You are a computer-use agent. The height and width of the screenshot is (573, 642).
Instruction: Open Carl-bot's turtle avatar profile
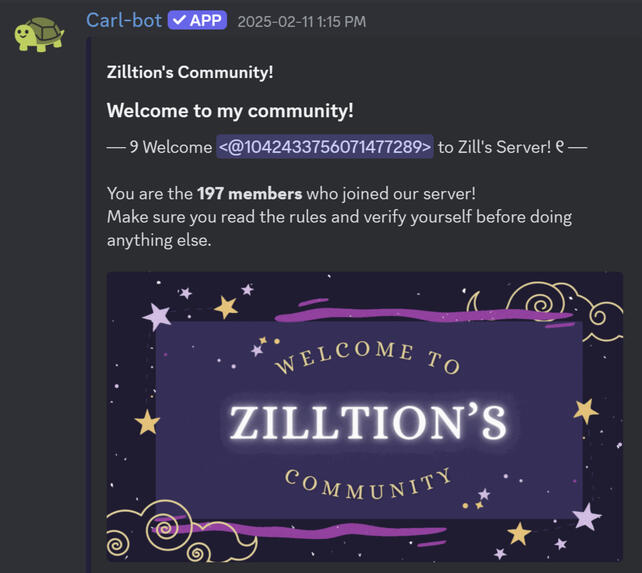click(x=39, y=34)
